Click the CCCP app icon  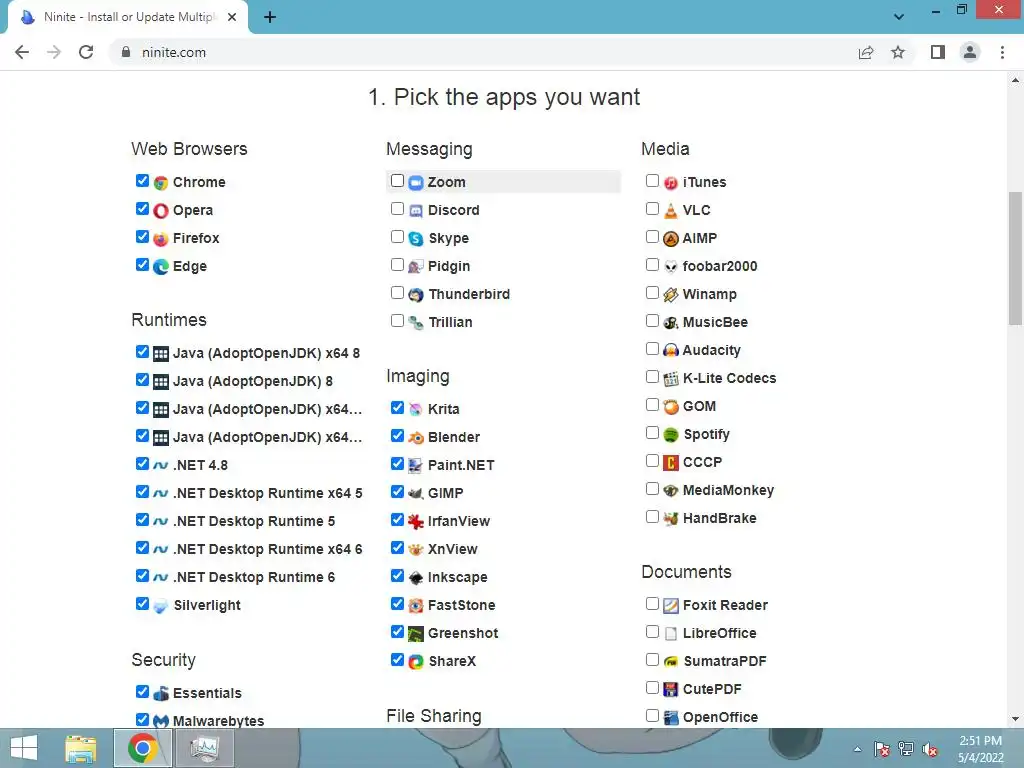click(671, 463)
